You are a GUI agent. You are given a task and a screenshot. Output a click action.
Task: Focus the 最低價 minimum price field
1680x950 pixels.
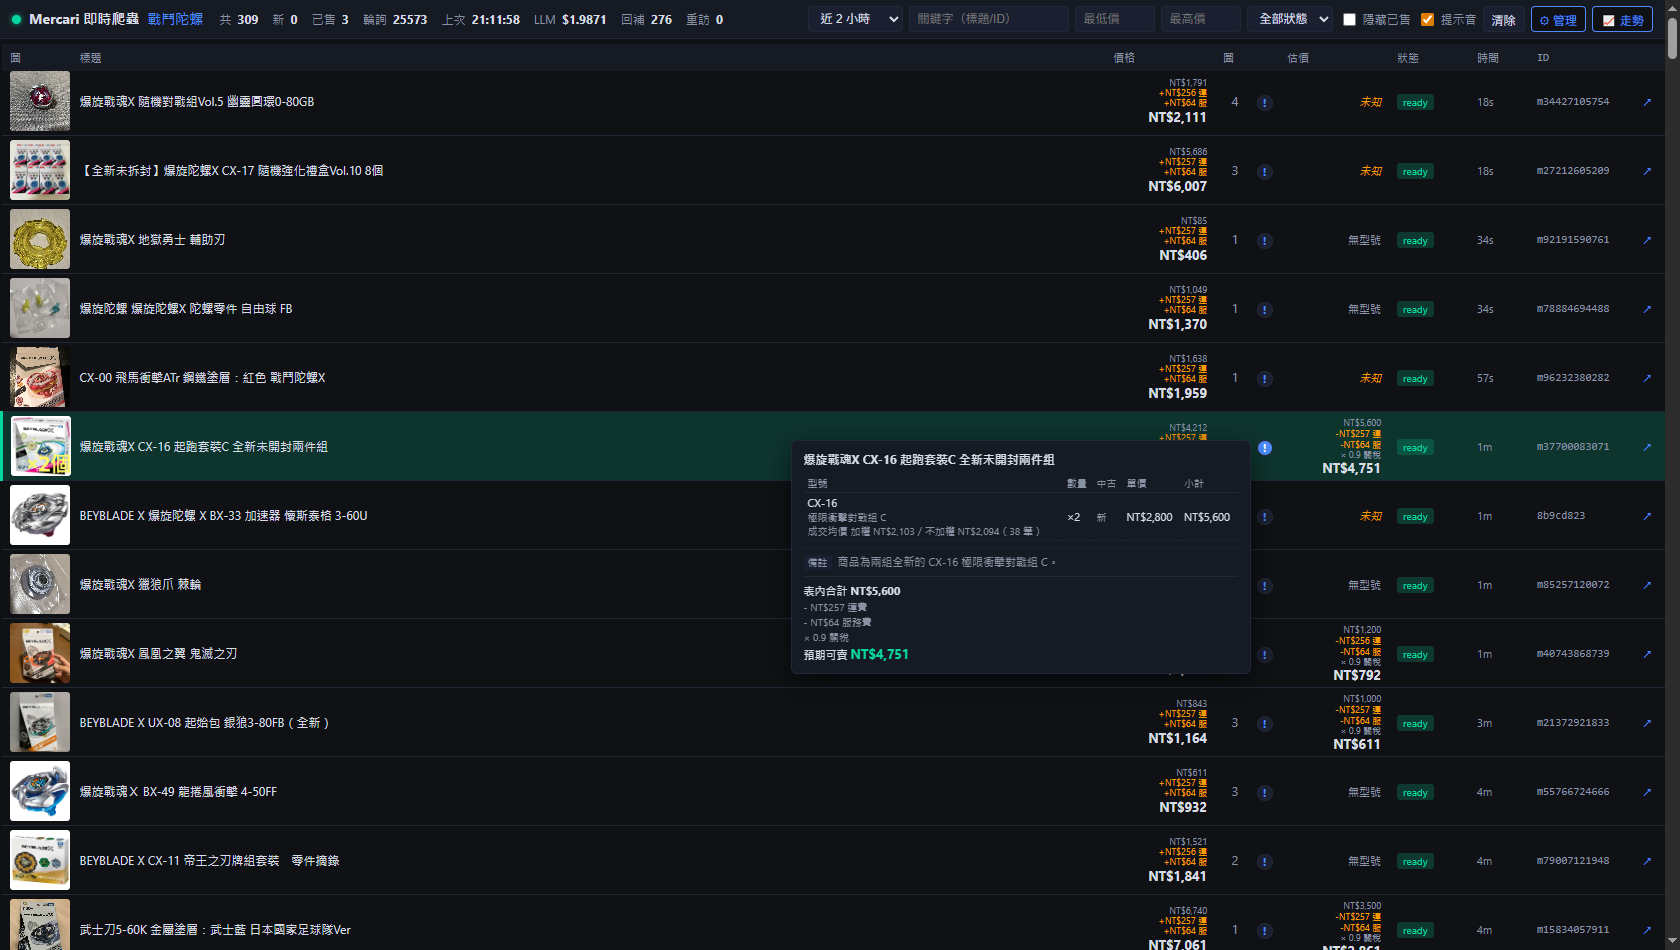pos(1114,19)
